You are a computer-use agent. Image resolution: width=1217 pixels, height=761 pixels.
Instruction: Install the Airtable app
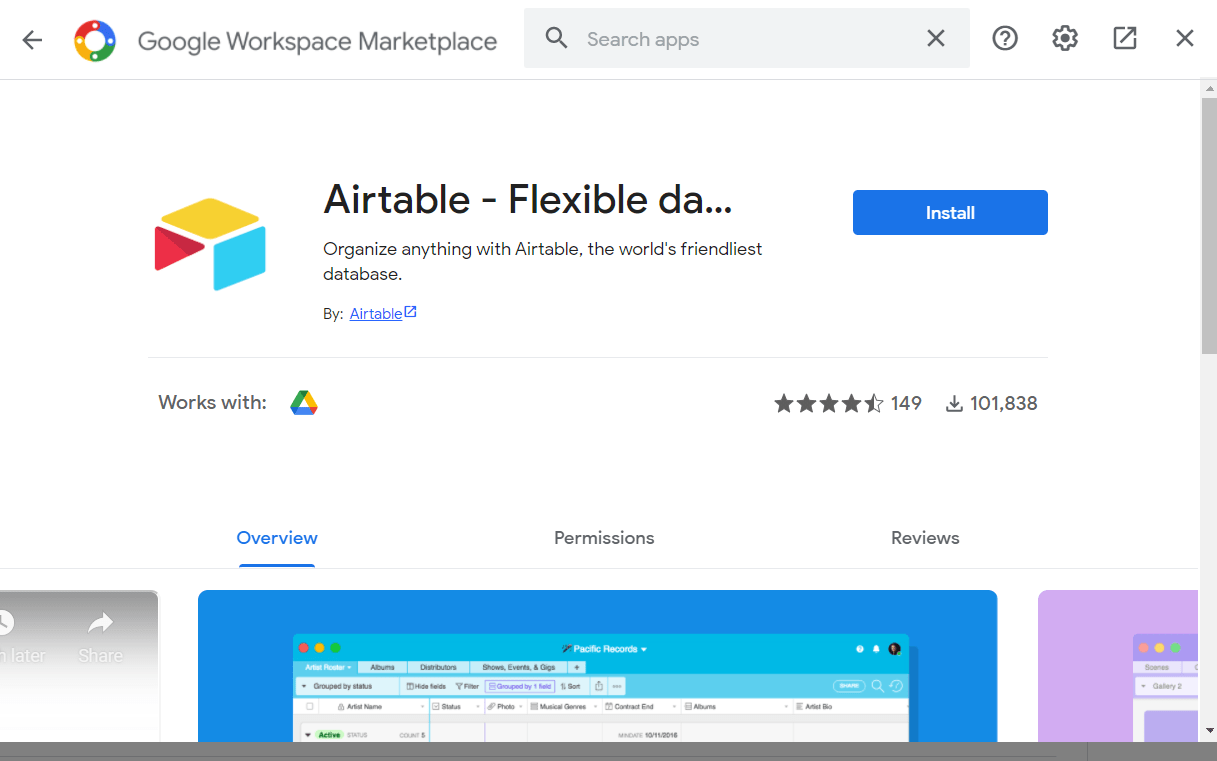[x=950, y=213]
